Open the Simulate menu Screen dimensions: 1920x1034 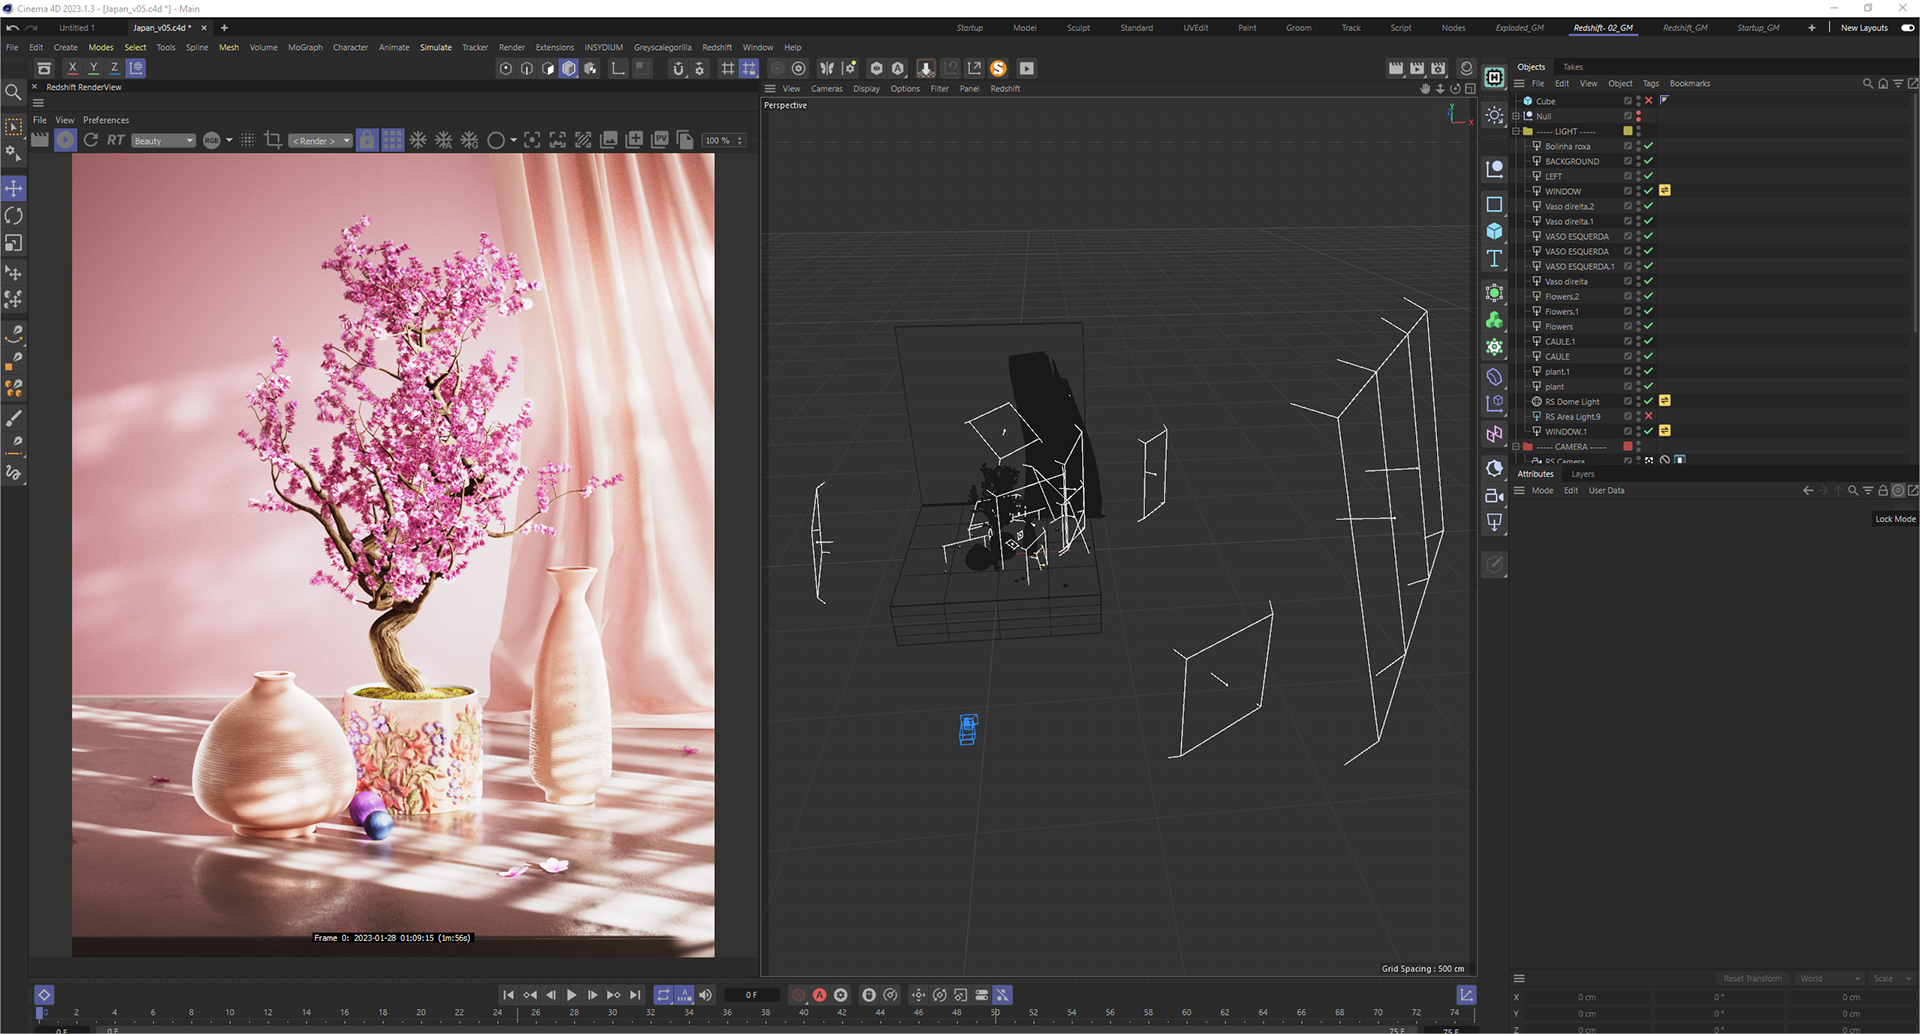tap(436, 47)
